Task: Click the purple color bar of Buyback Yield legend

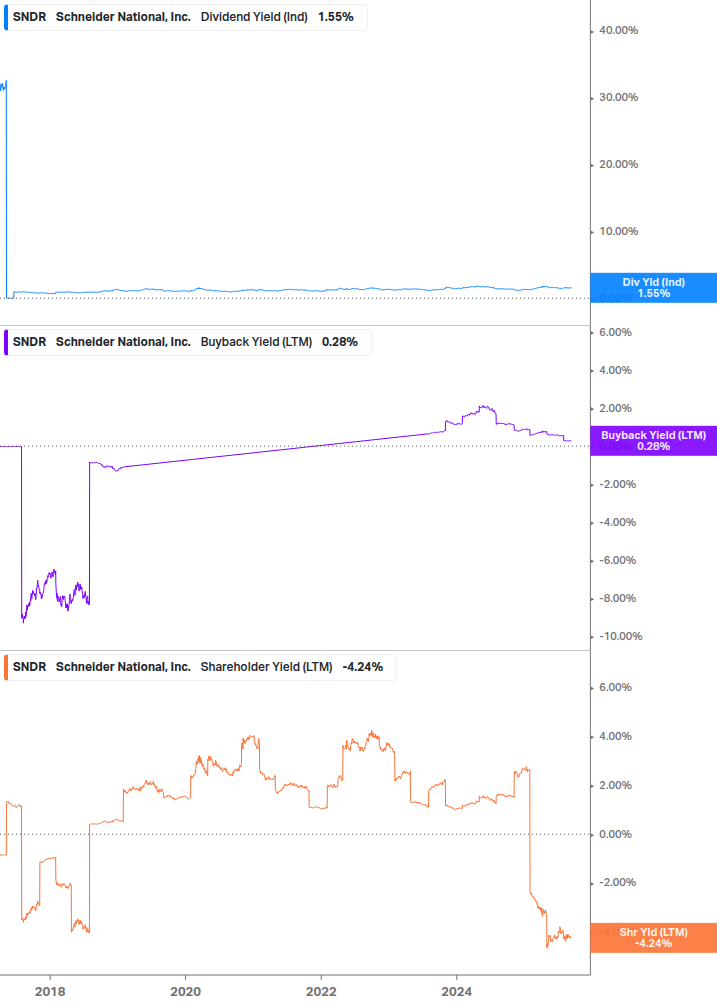Action: point(6,342)
